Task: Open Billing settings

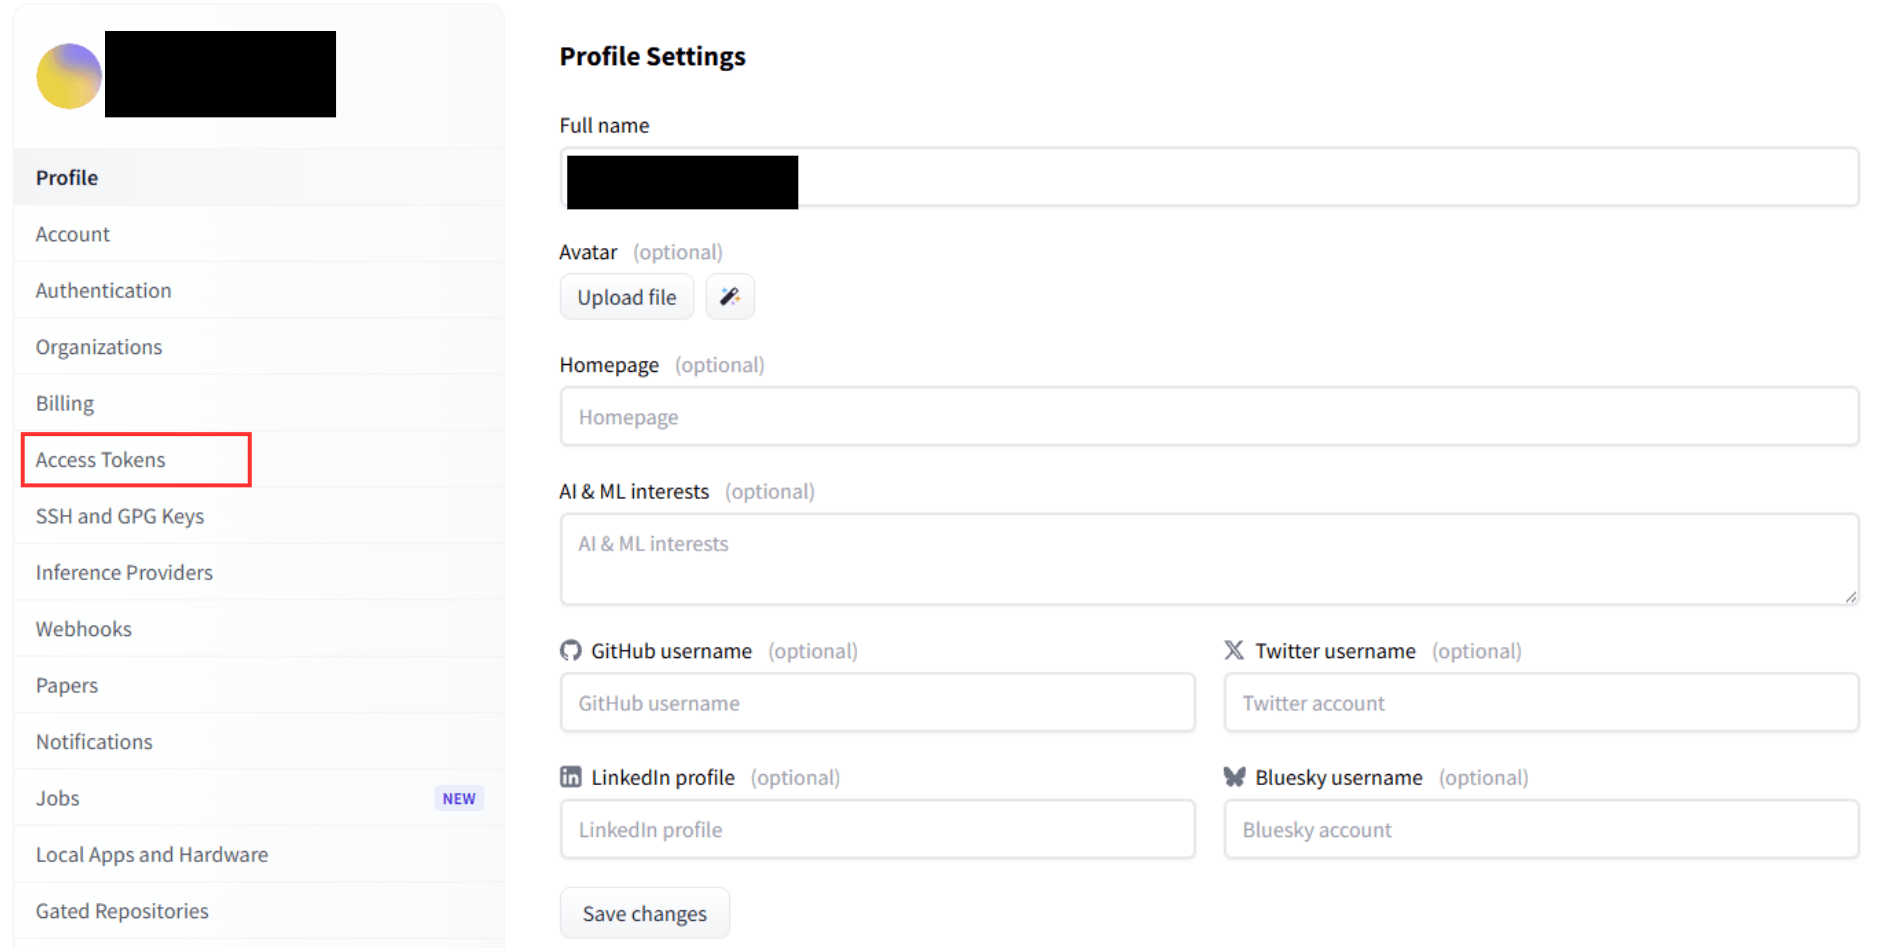Action: 65,403
